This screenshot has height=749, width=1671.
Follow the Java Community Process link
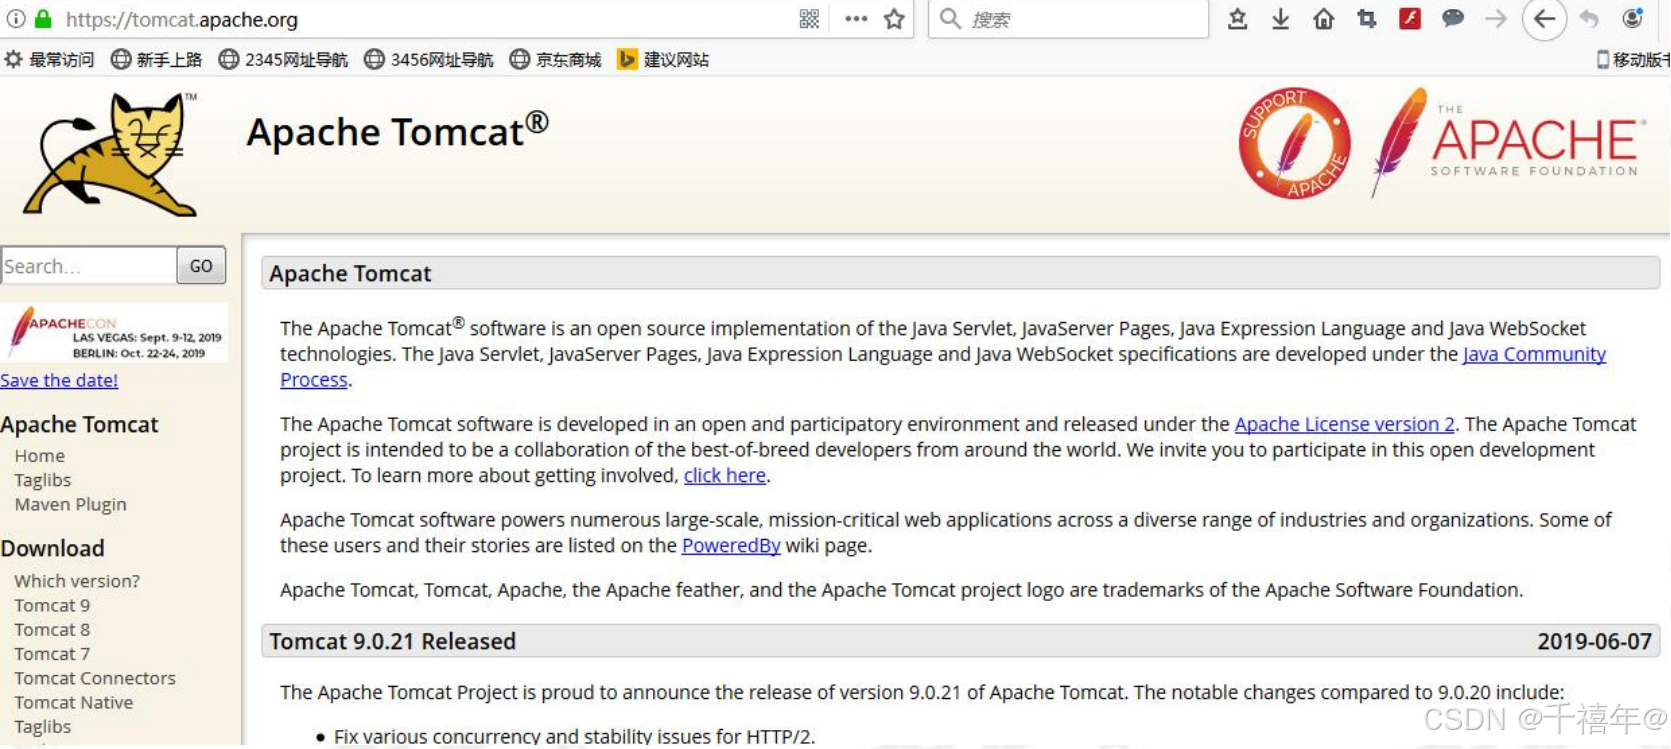pyautogui.click(x=1534, y=354)
